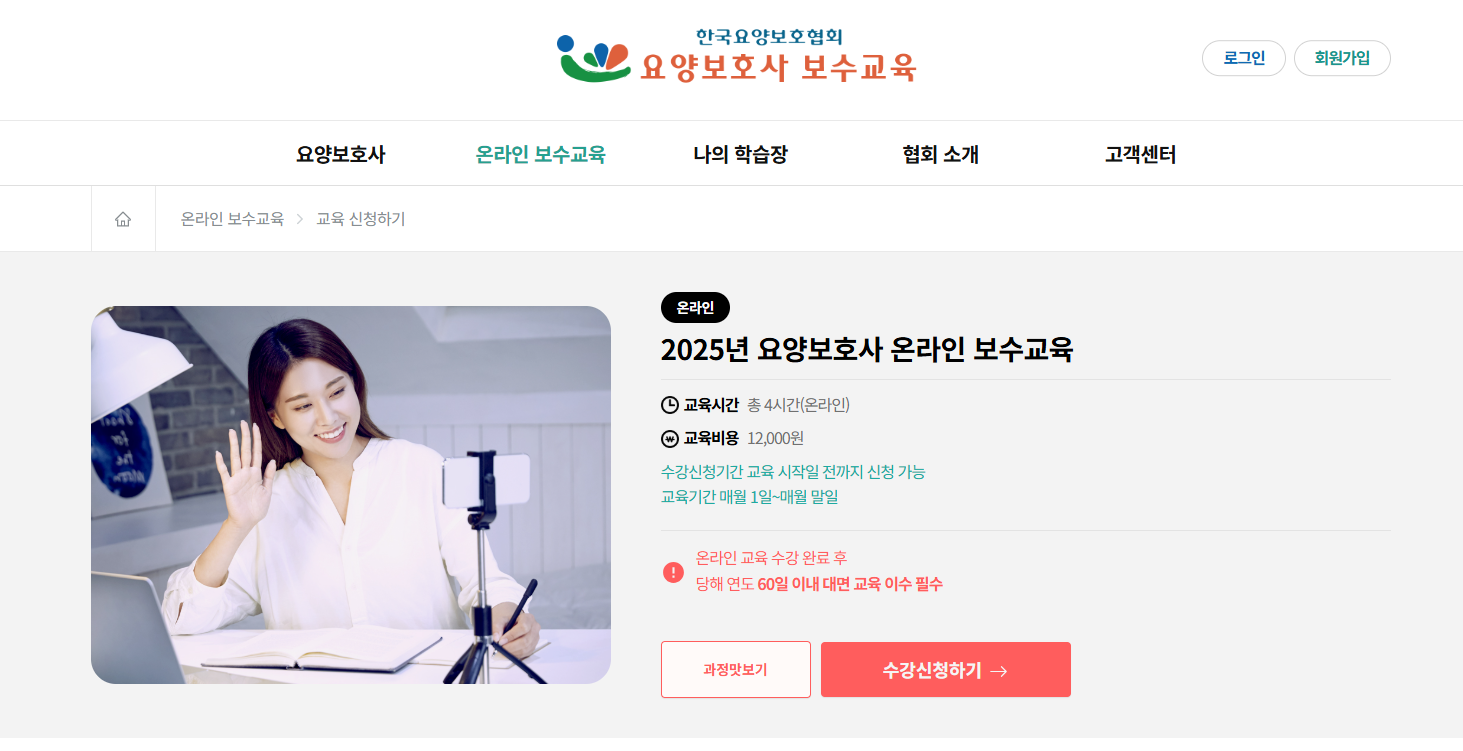The image size is (1463, 751).
Task: Click the 온라인 보수교육 breadcrumb link
Action: [x=232, y=219]
